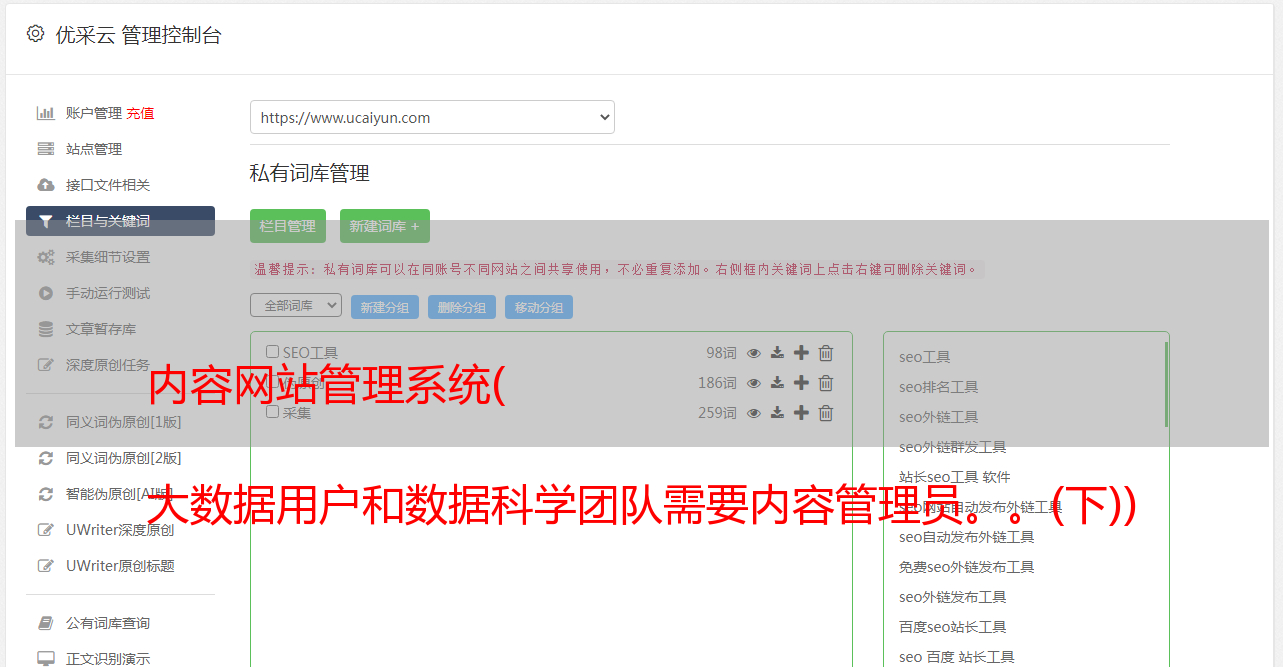Open UWriter原创标题 menu item
Screen dimensions: 1283x667
(120, 566)
